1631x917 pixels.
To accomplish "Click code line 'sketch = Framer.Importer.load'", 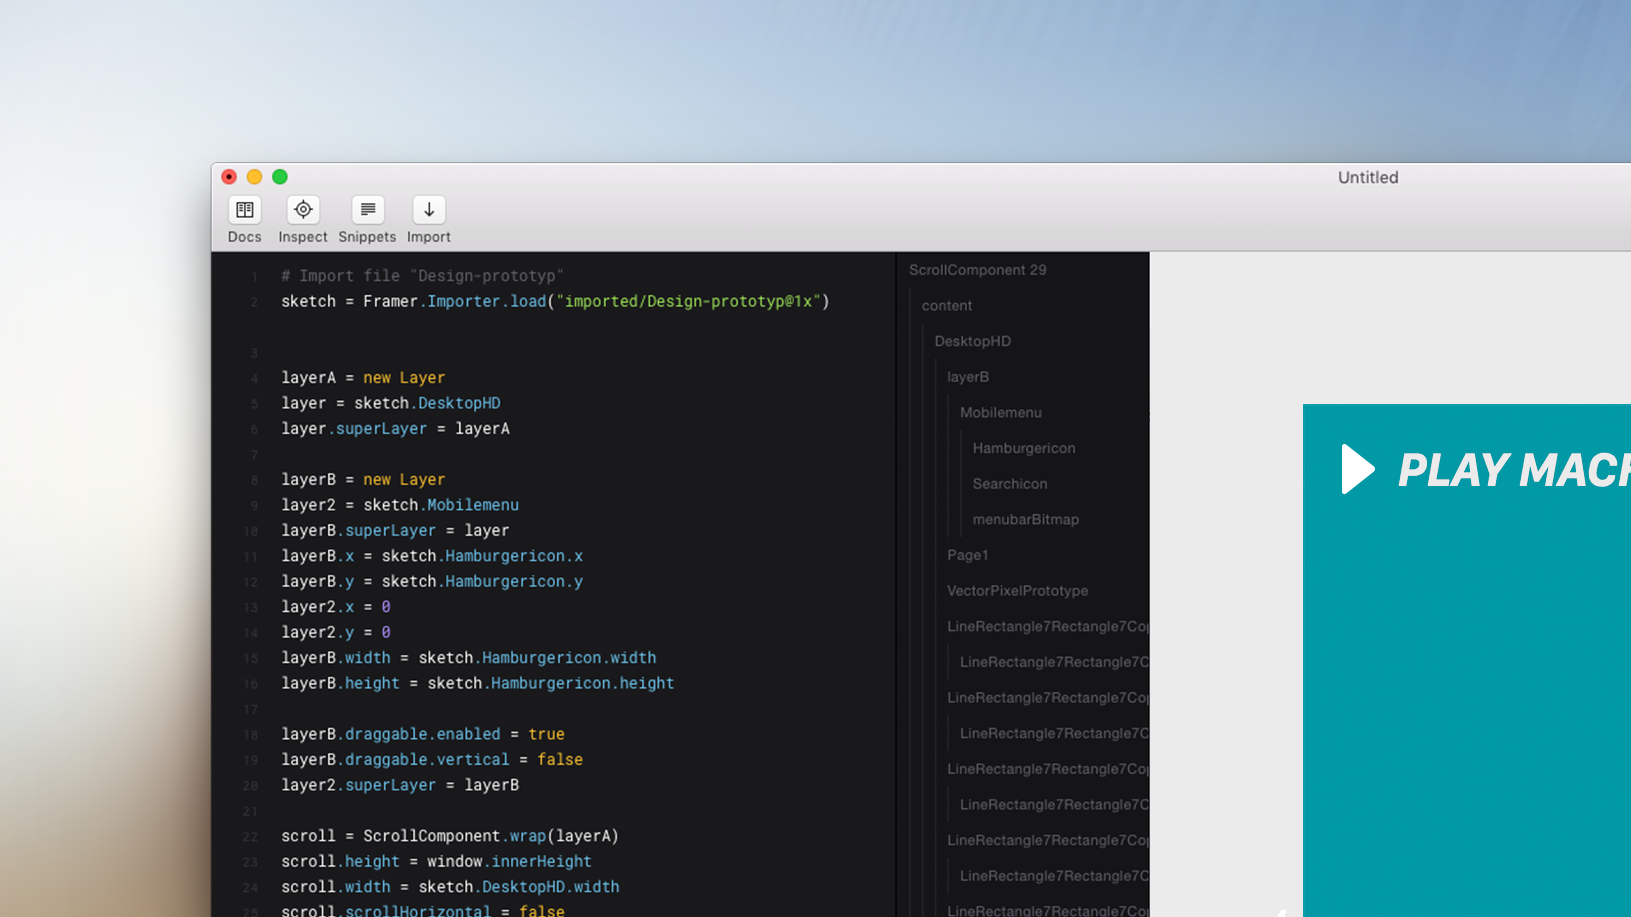I will click(x=555, y=301).
